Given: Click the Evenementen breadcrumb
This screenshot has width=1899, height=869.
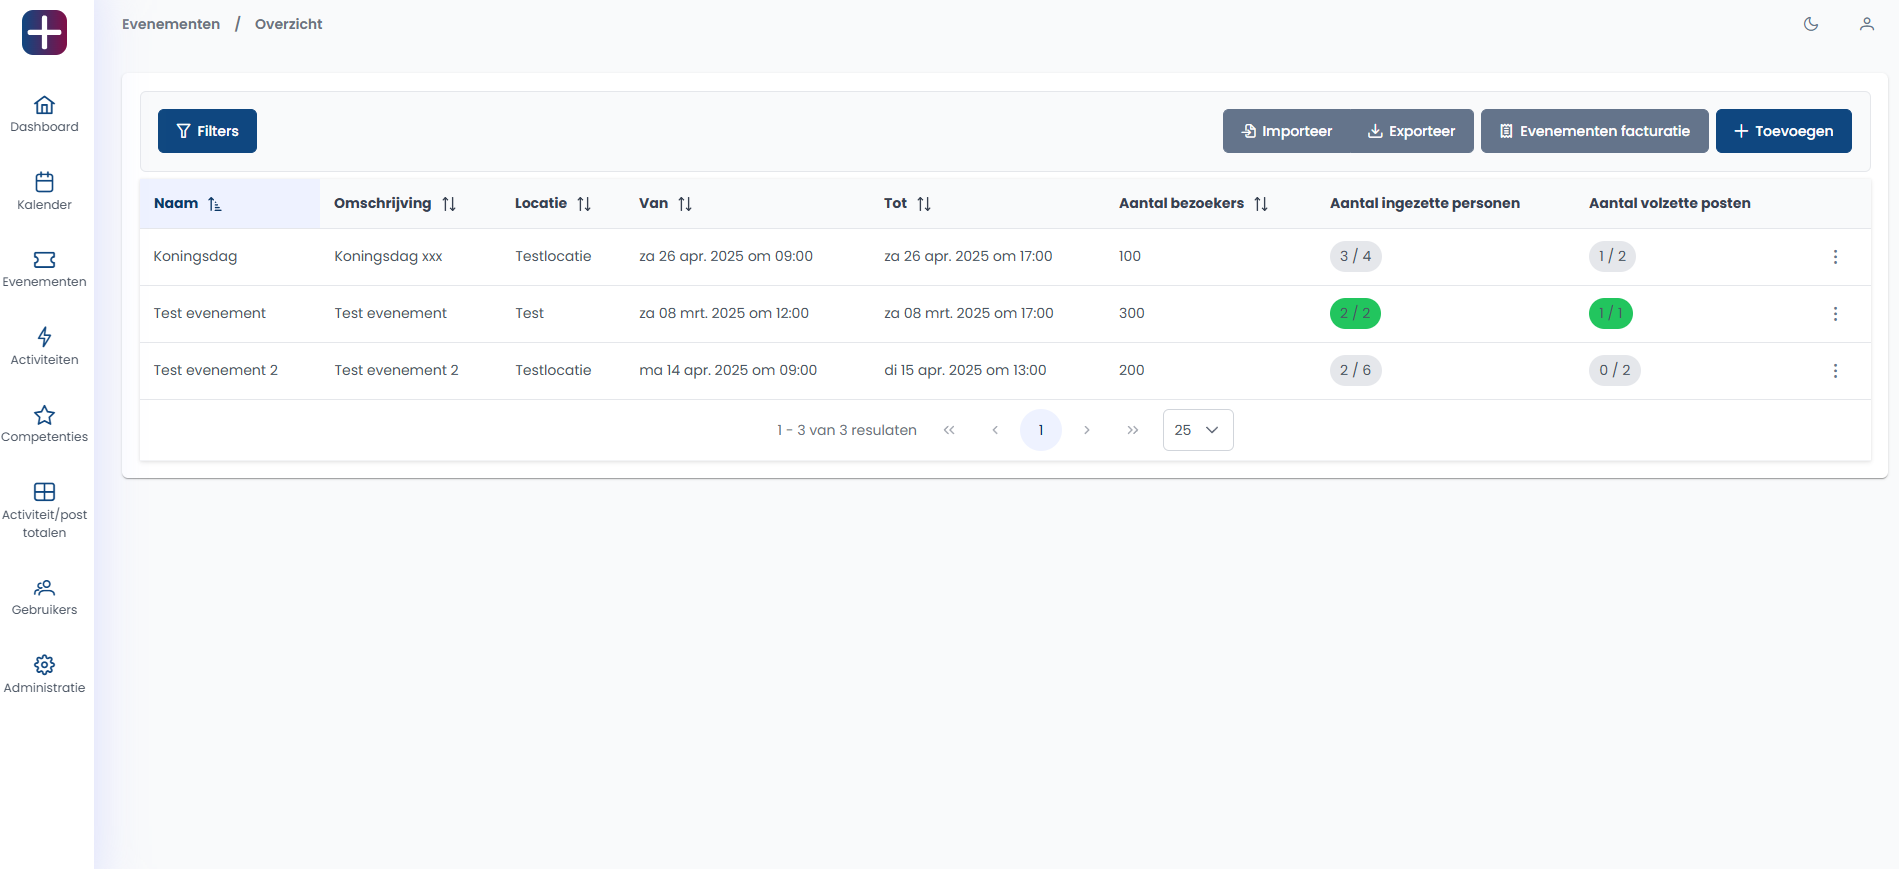Looking at the screenshot, I should pos(171,24).
